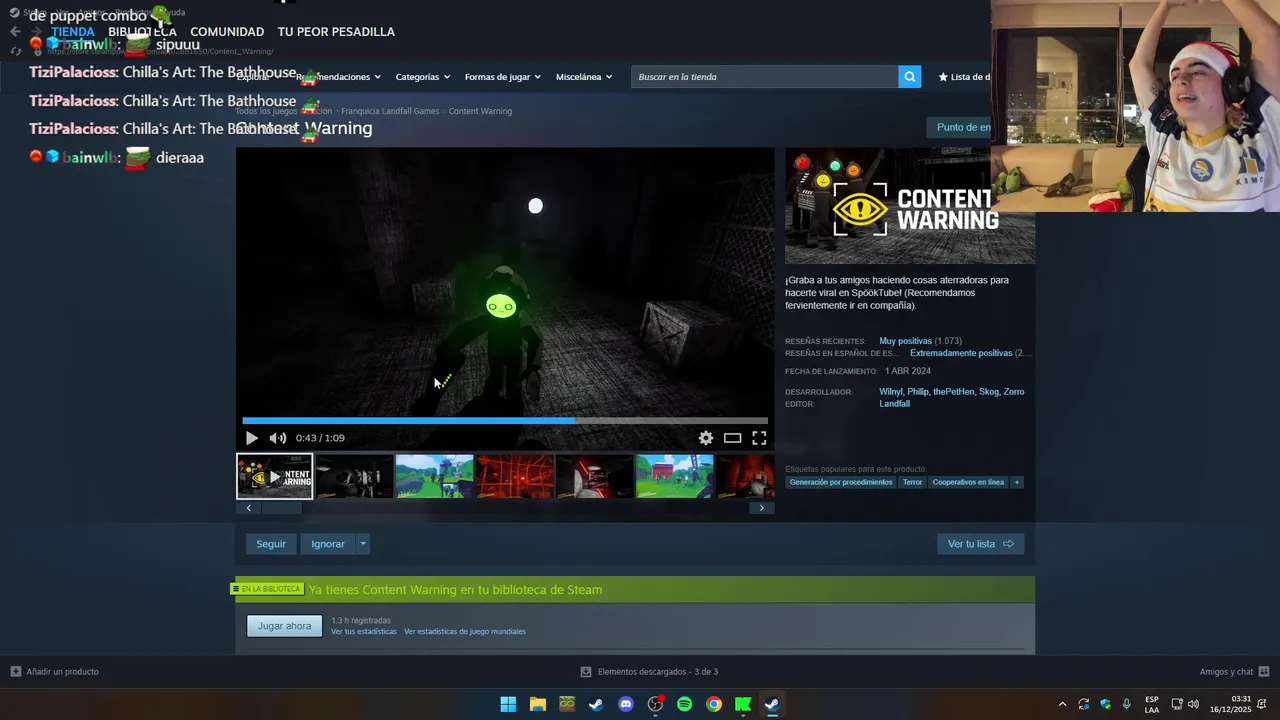Open the downloads icon in the bottom bar

point(586,672)
